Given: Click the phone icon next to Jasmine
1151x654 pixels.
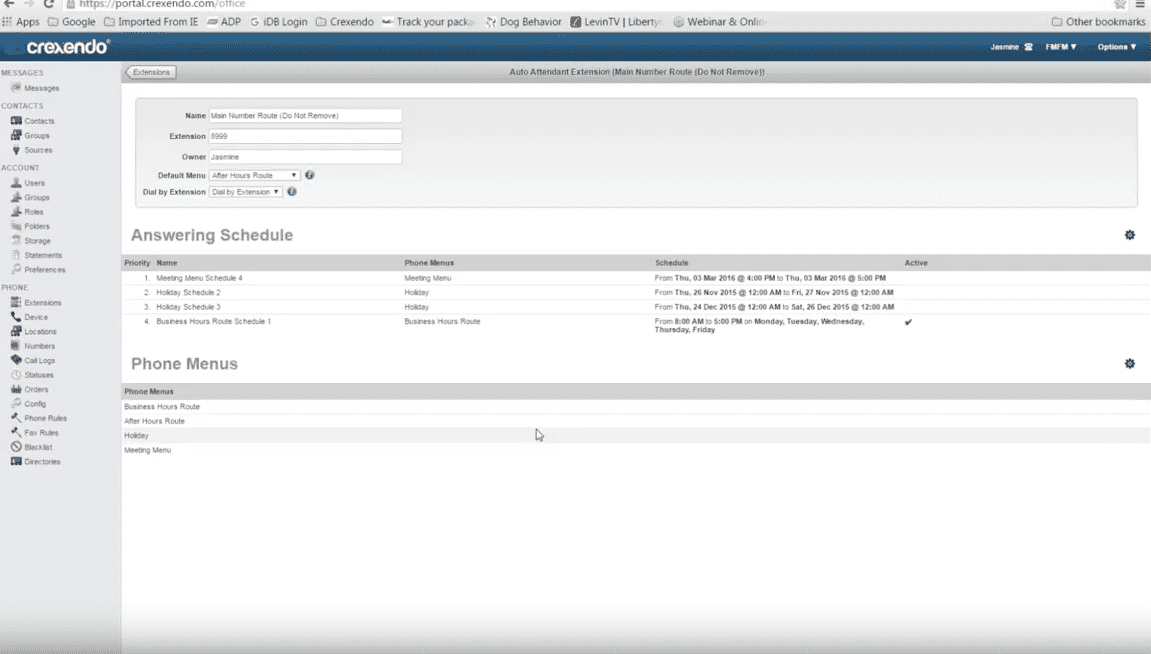Looking at the screenshot, I should (1028, 47).
